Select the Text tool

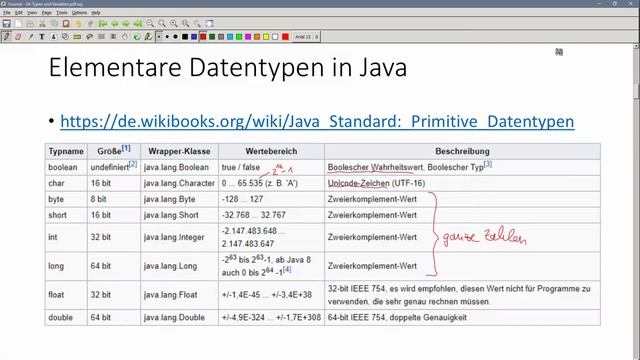click(42, 37)
